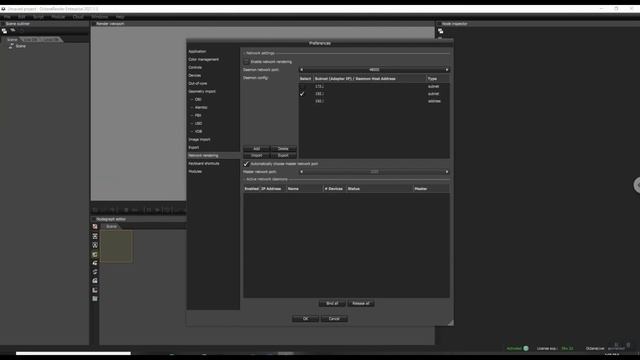Screen dimensions: 640x360
Task: Select FBX under Geometry import
Action: click(x=198, y=116)
